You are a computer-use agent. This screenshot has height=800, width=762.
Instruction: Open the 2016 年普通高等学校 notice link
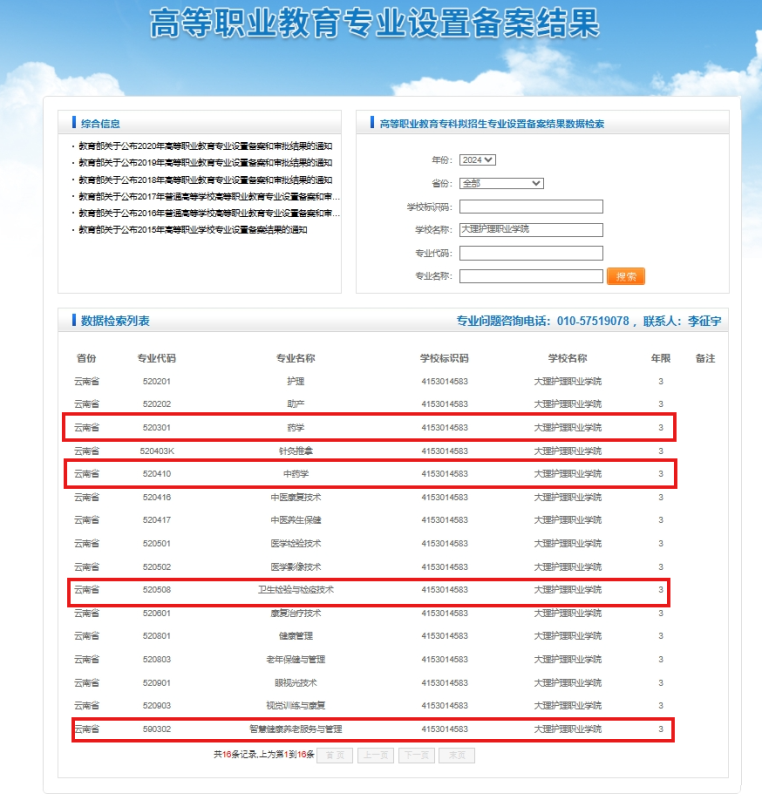pyautogui.click(x=209, y=213)
